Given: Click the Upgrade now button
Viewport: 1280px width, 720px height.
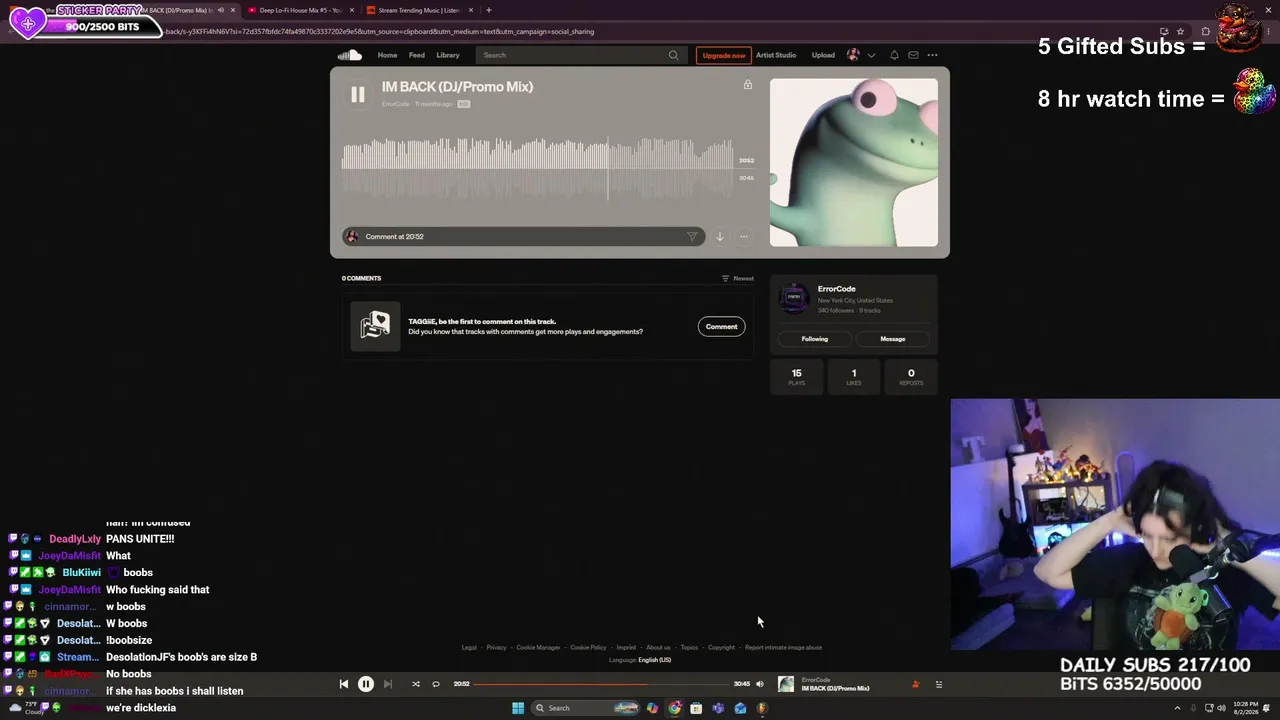Looking at the screenshot, I should point(723,55).
